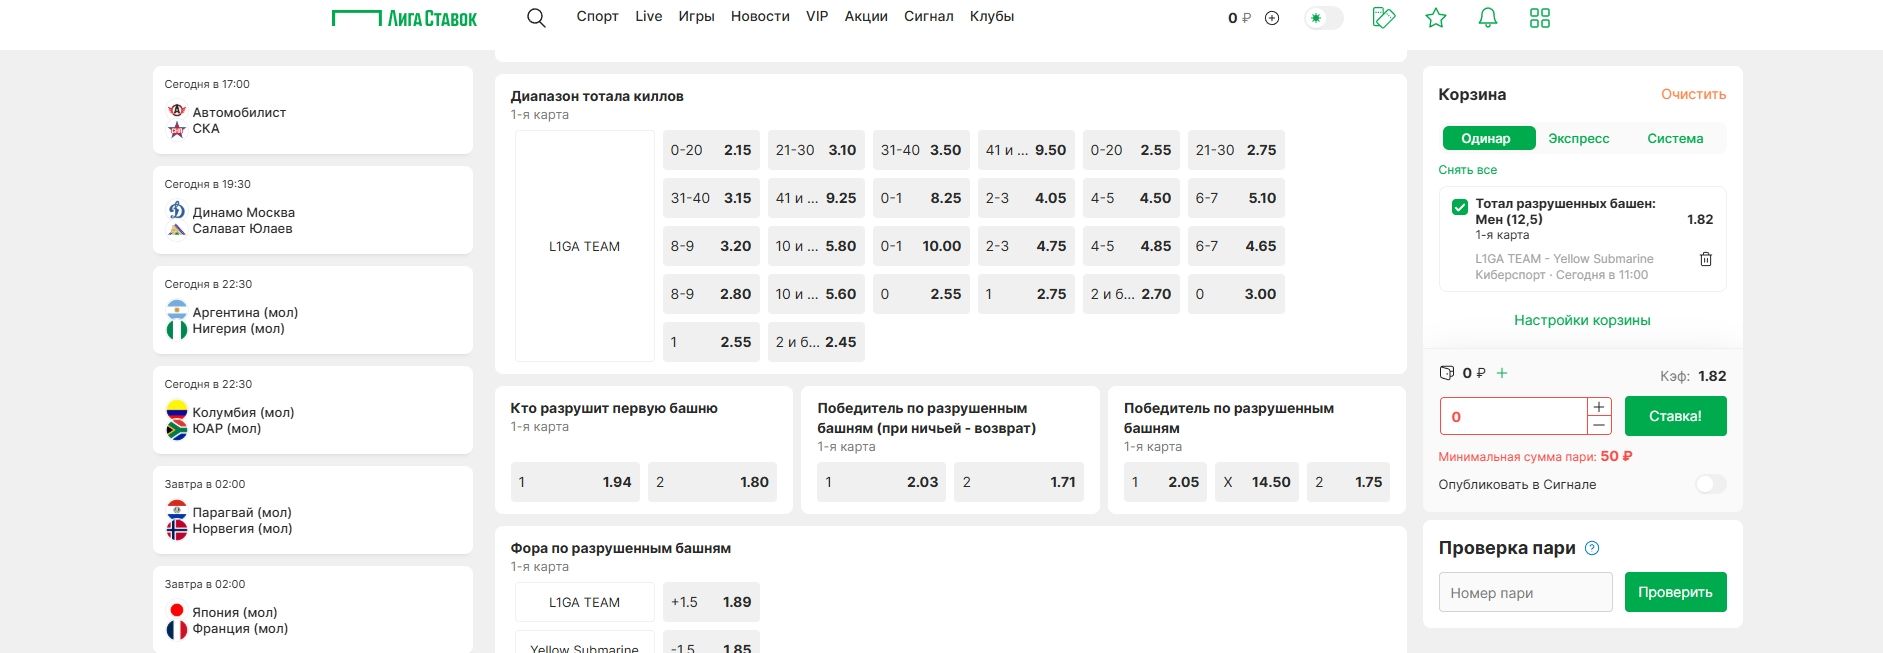Click help icon next to Проверка пари

coord(1593,548)
